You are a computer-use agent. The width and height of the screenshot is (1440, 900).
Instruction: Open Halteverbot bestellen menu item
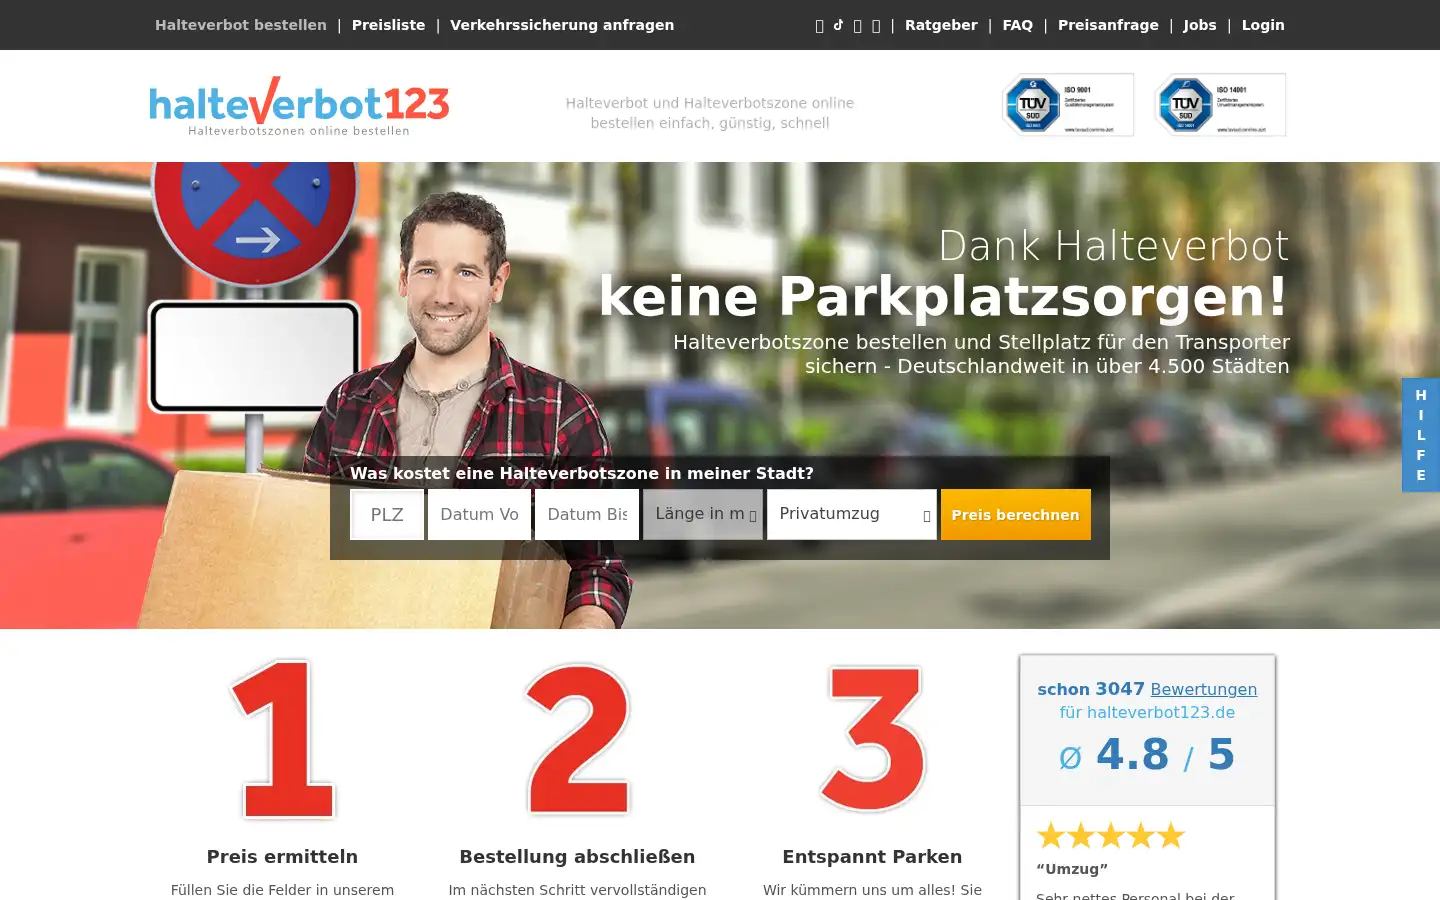[x=241, y=25]
